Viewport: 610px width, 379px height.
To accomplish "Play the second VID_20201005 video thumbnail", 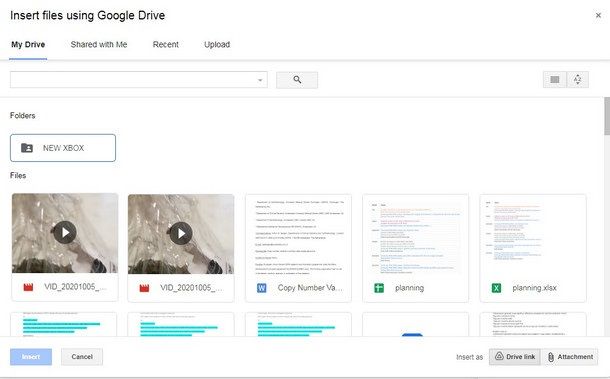I will (181, 233).
